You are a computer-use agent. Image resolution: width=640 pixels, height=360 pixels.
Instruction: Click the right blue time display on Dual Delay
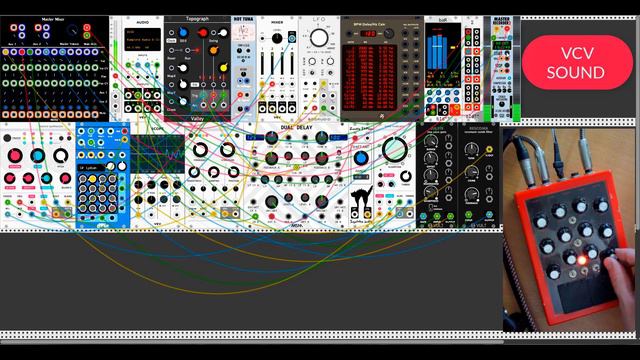tap(338, 138)
